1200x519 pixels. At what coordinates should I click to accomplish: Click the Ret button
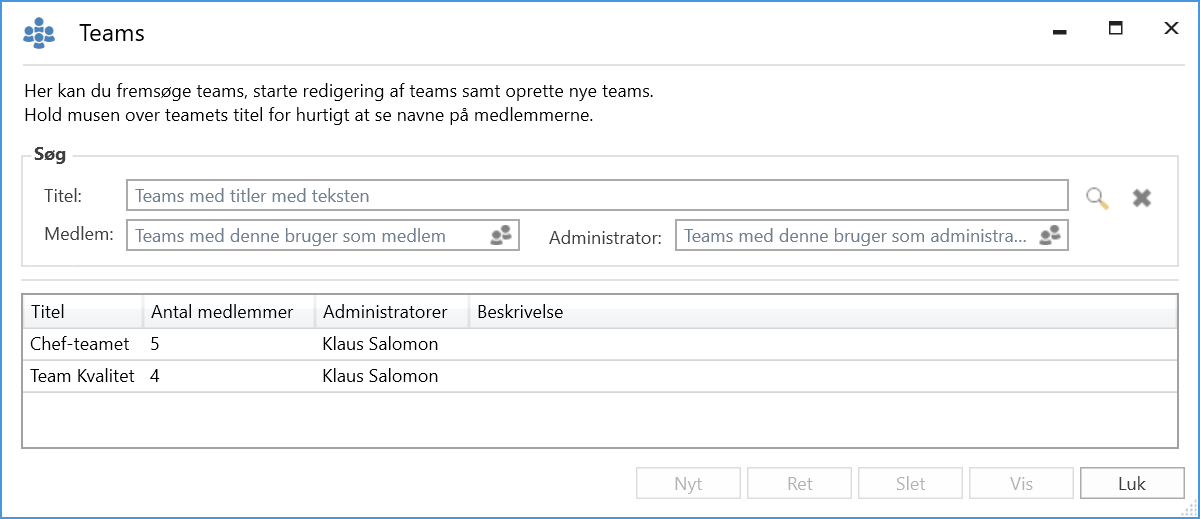pyautogui.click(x=799, y=483)
